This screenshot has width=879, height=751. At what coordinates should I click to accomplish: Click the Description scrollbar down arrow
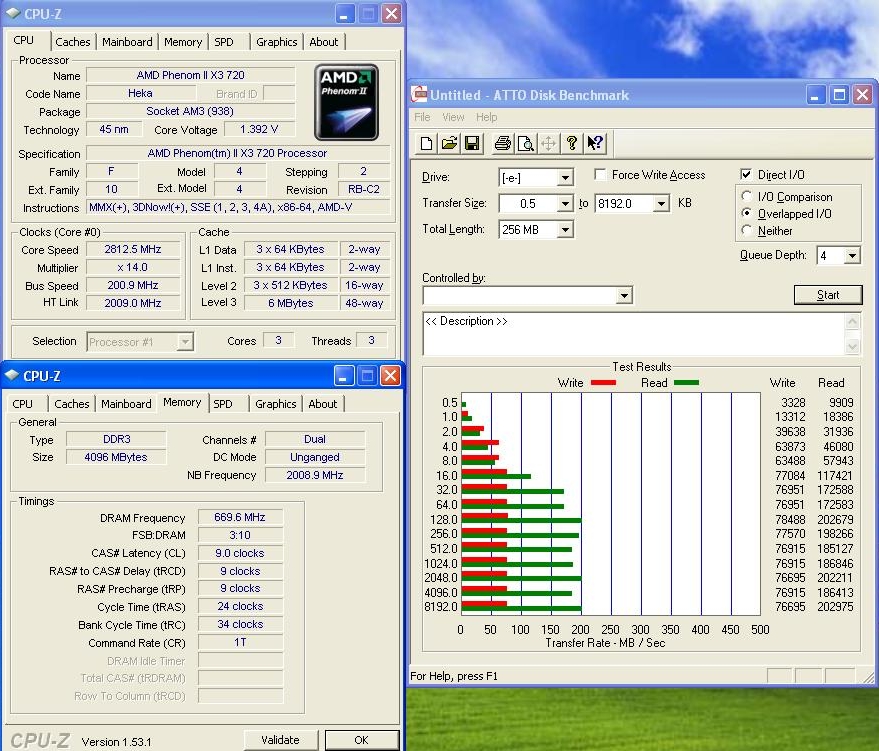pos(852,347)
